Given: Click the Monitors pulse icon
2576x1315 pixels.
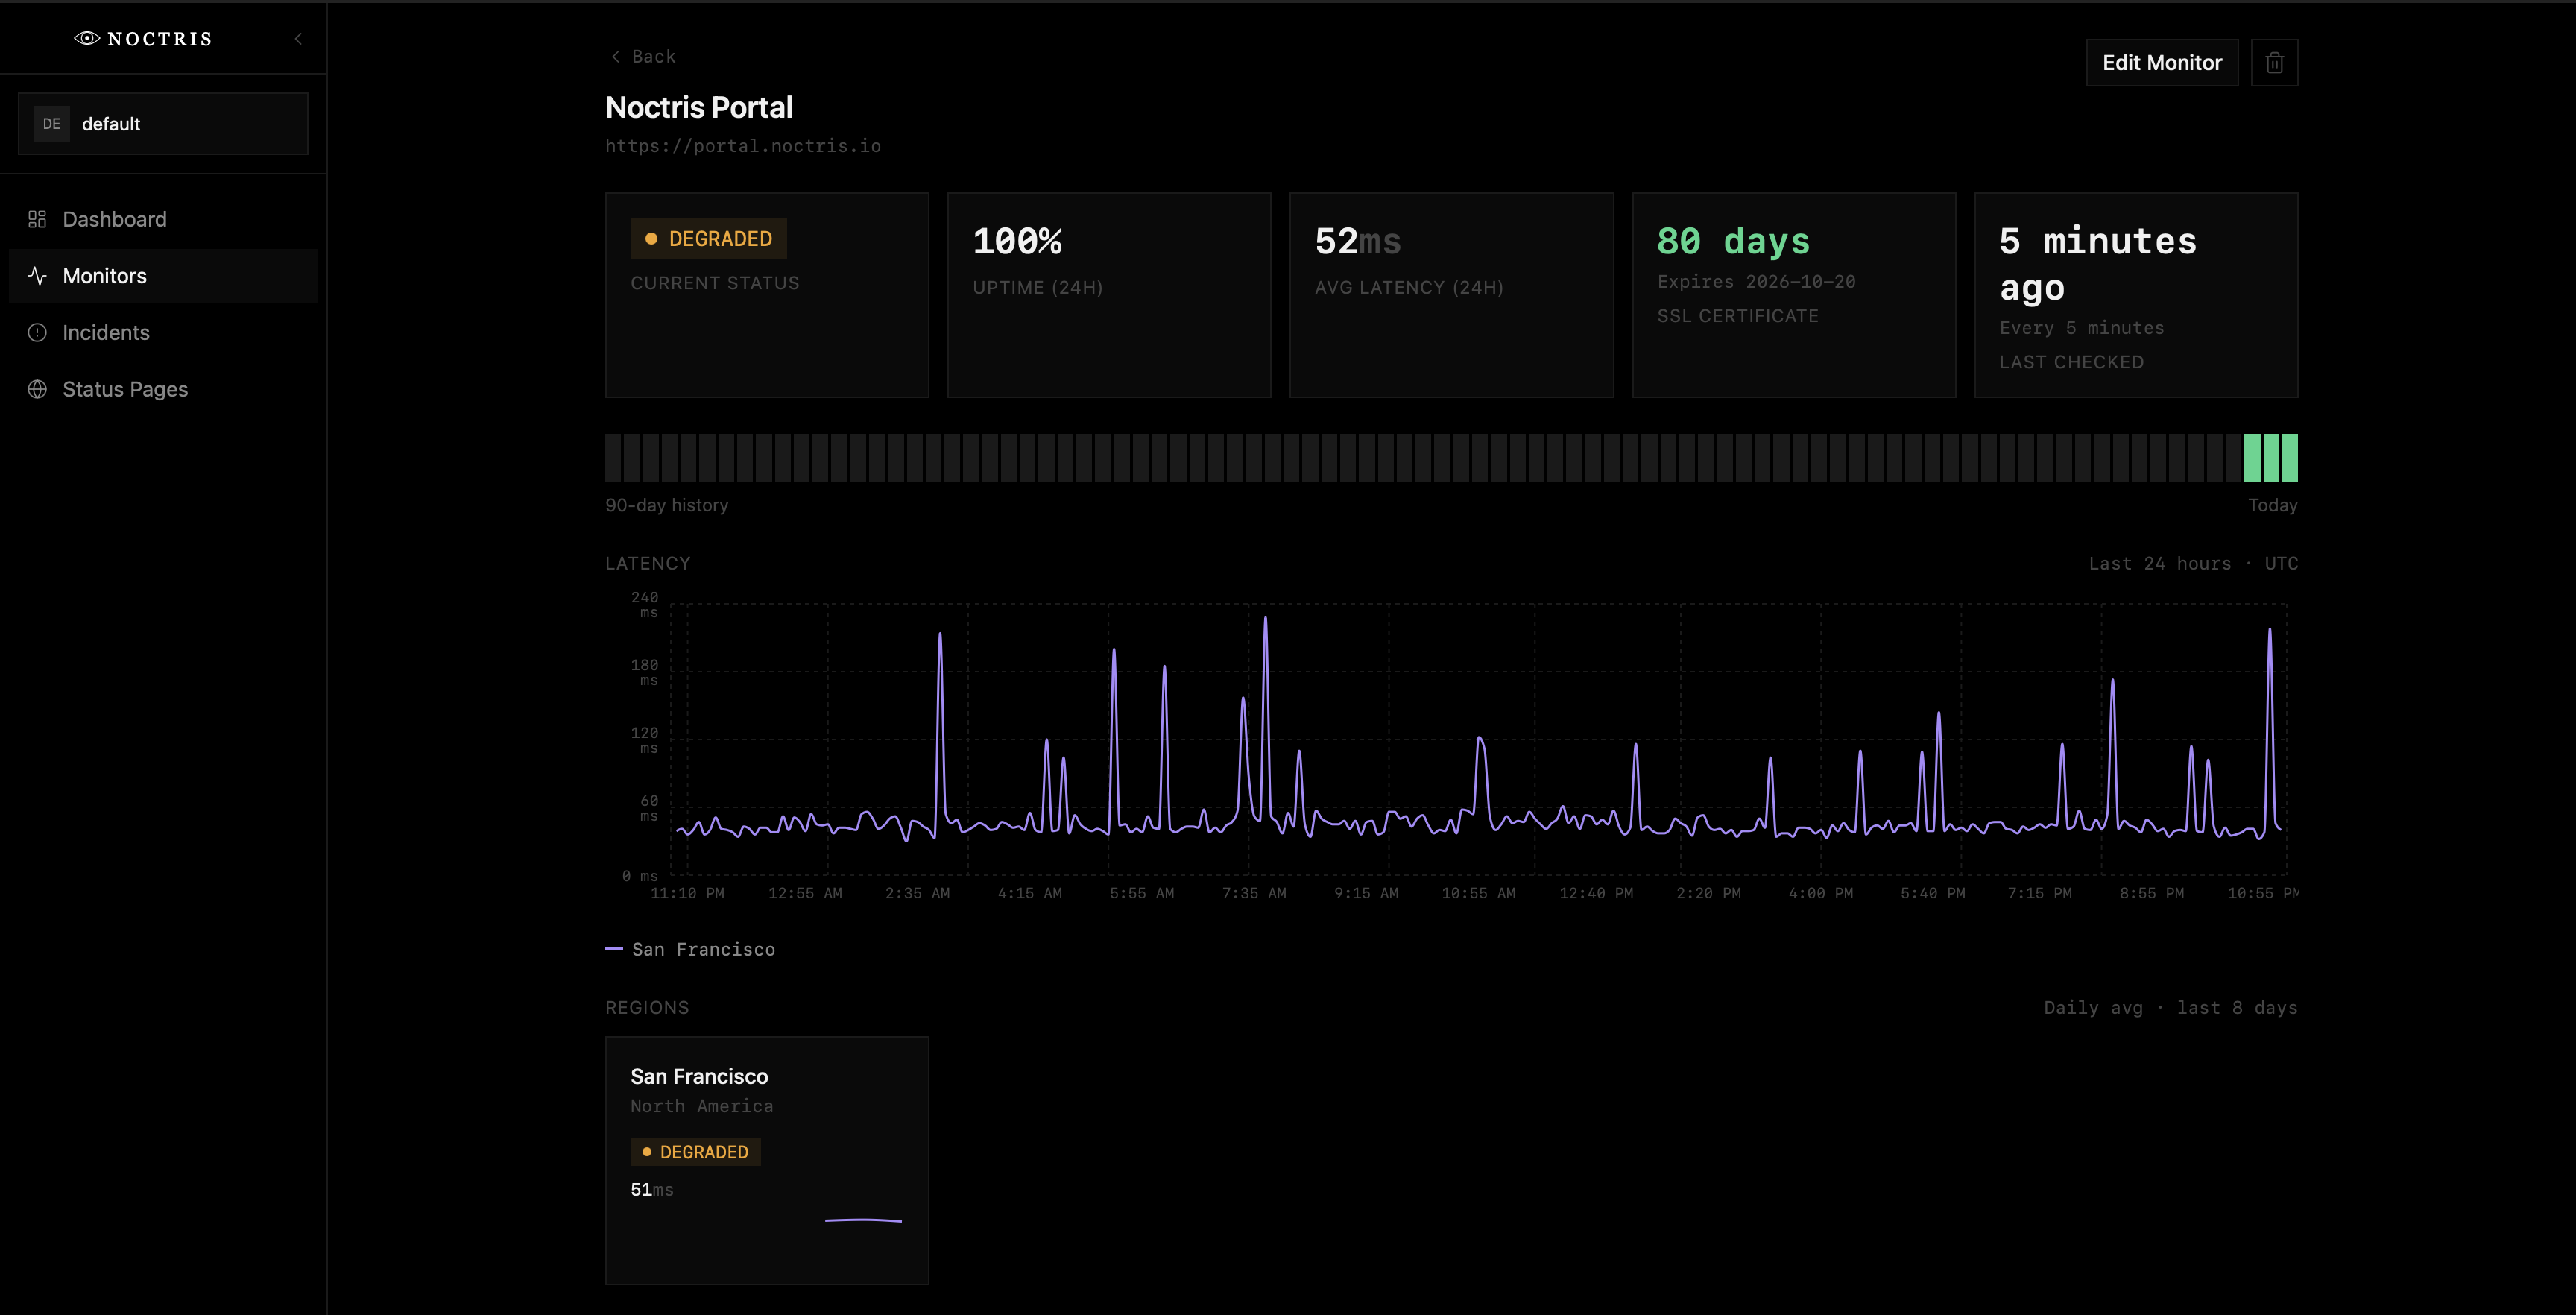Looking at the screenshot, I should point(37,276).
